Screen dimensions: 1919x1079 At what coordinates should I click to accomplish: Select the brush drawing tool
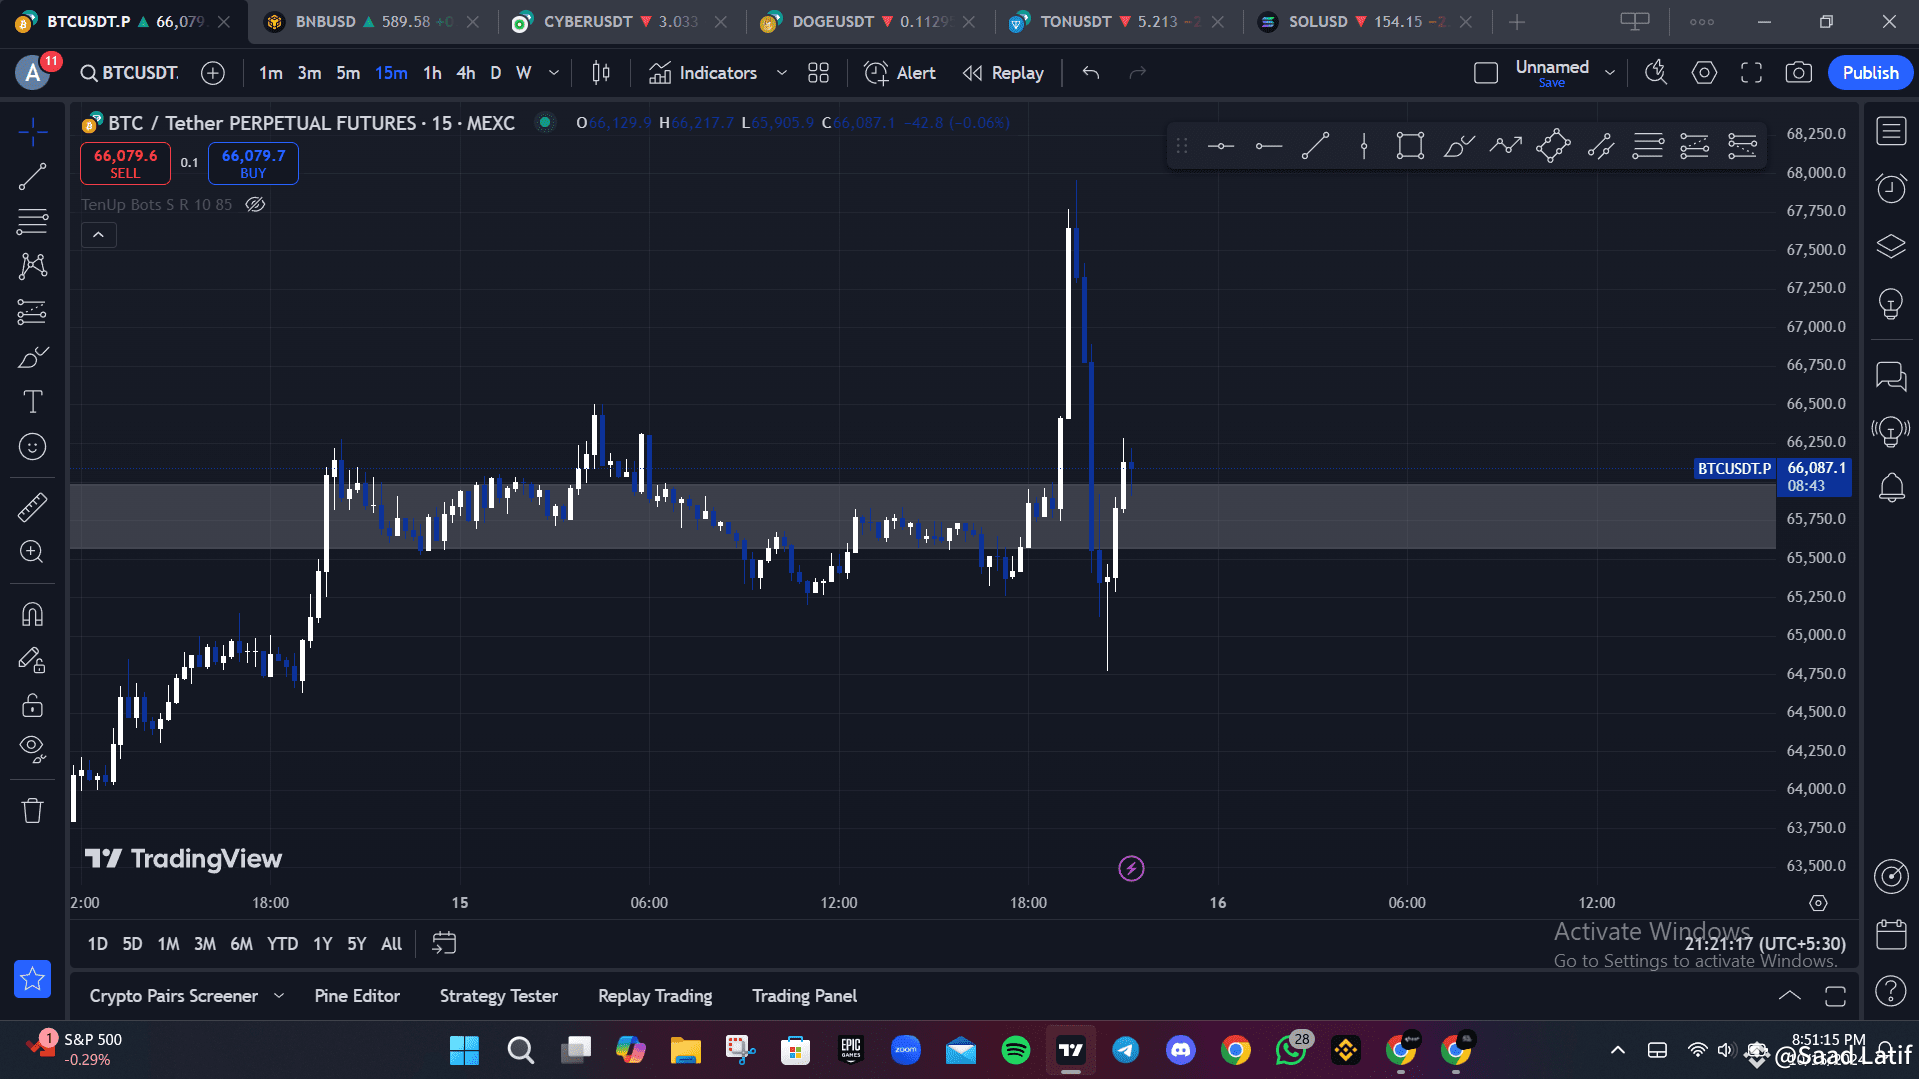click(32, 357)
